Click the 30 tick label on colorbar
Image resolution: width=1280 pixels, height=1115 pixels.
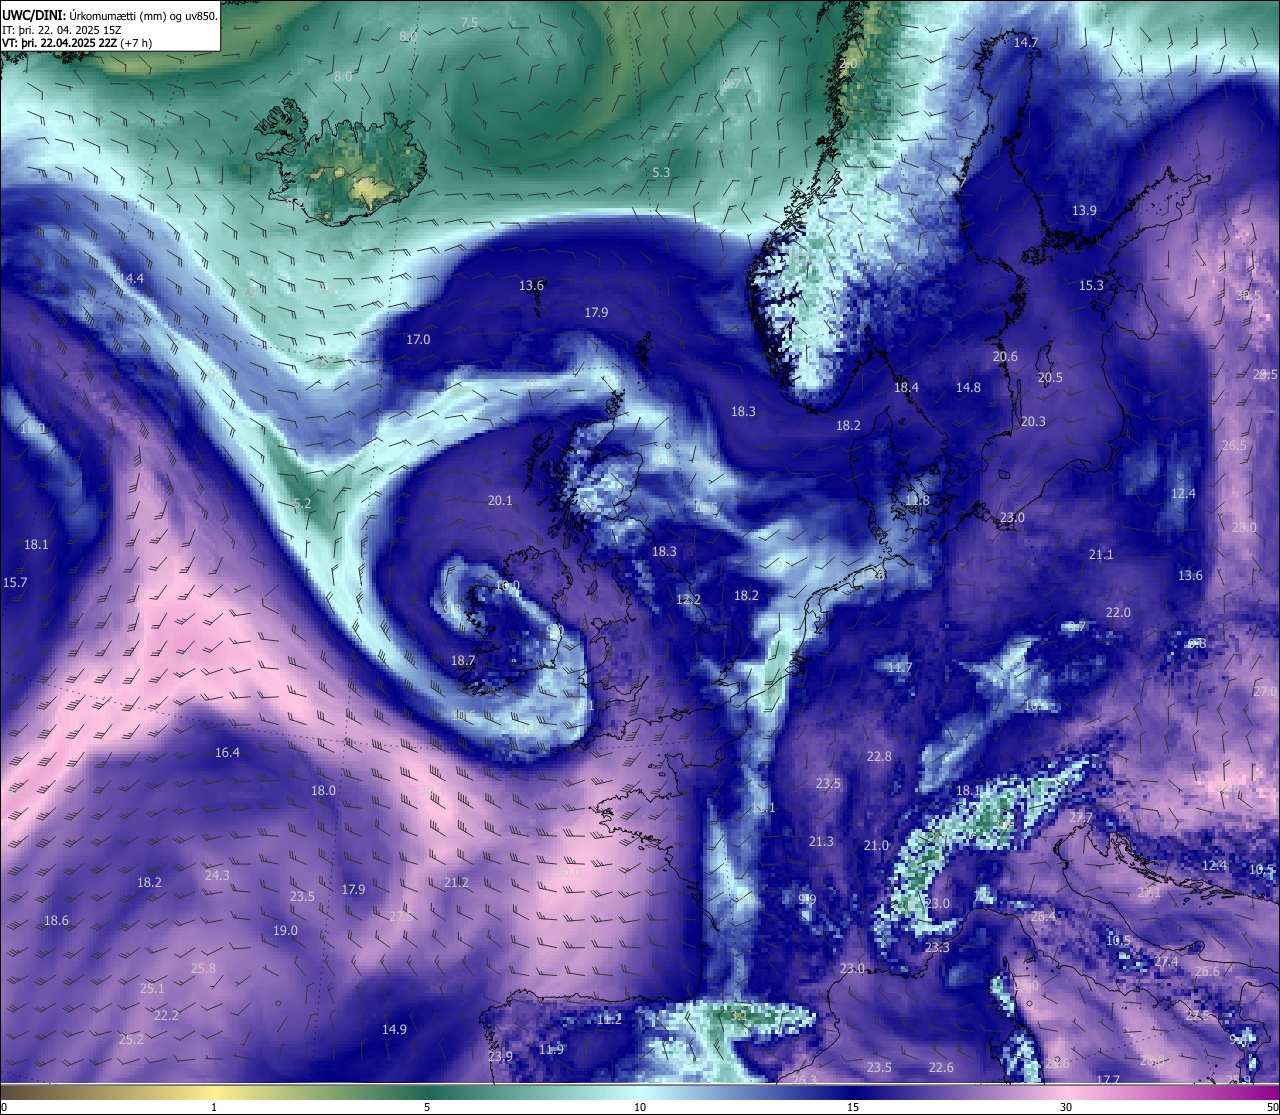(x=1066, y=1107)
